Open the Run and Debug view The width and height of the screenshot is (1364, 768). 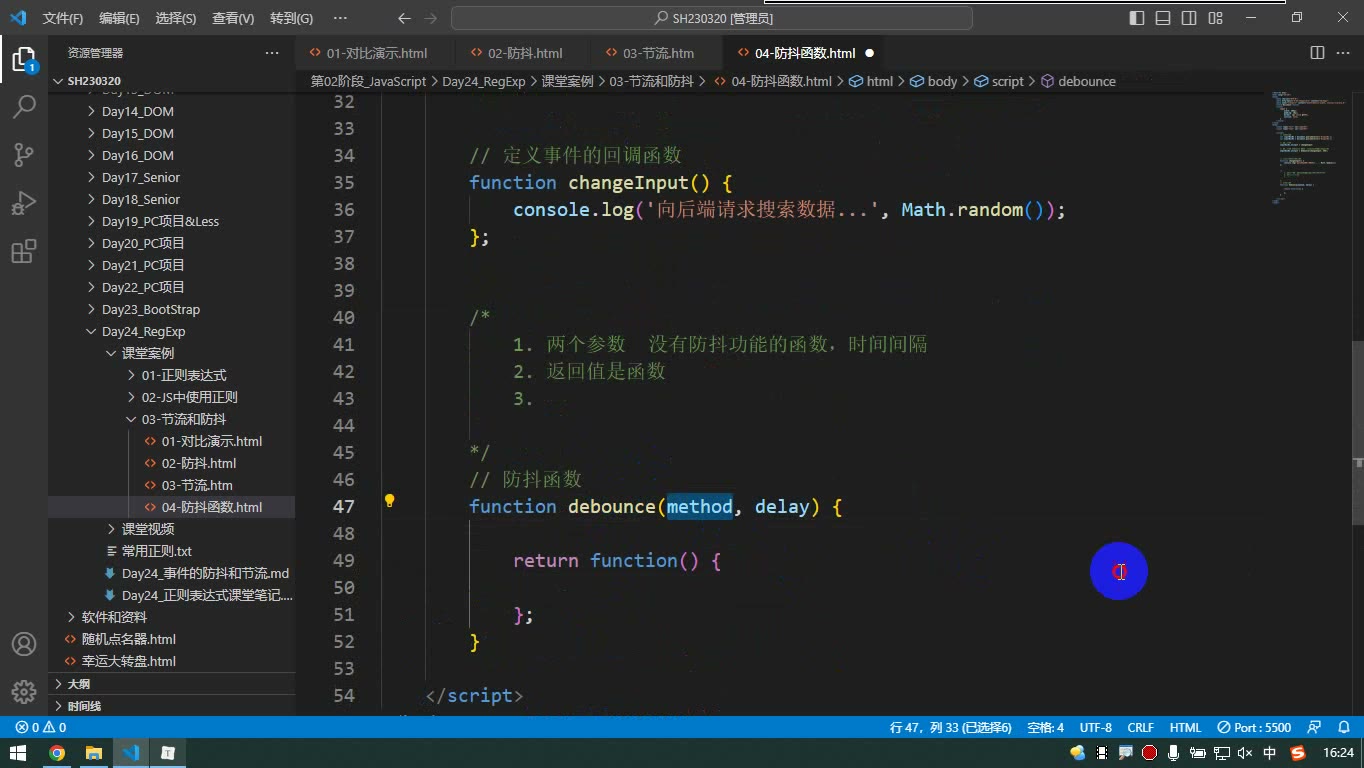[24, 203]
